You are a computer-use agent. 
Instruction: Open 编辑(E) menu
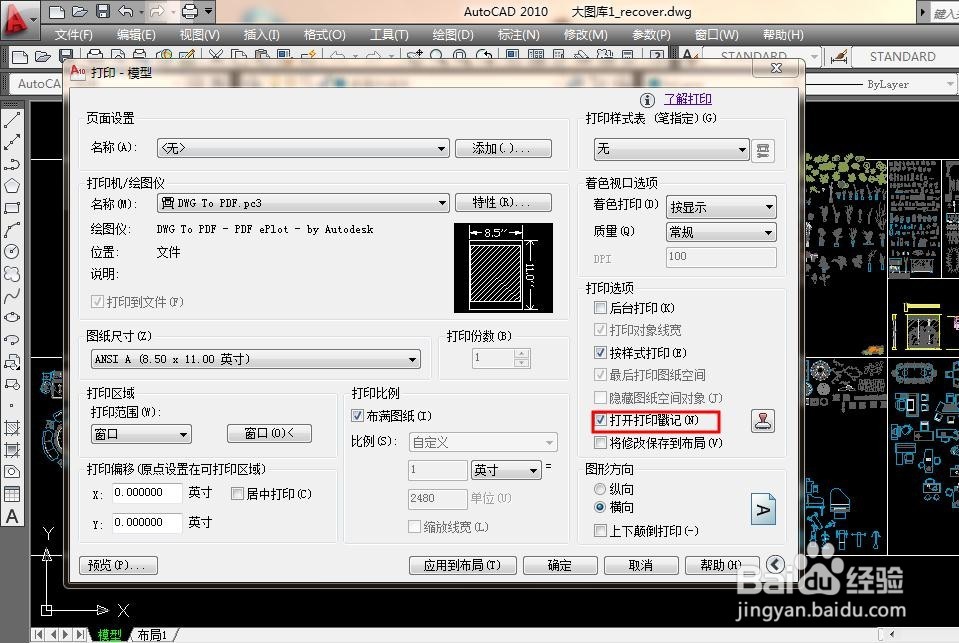[x=136, y=35]
